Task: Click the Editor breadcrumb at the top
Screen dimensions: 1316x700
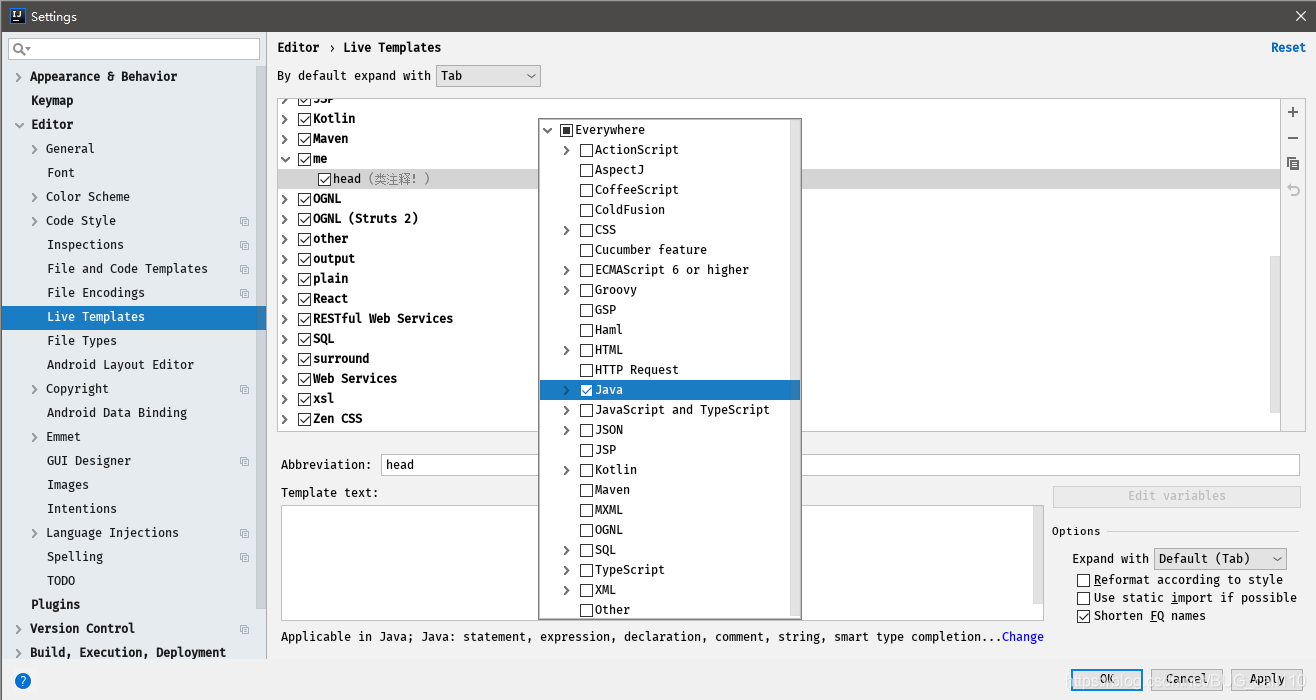Action: (x=299, y=47)
